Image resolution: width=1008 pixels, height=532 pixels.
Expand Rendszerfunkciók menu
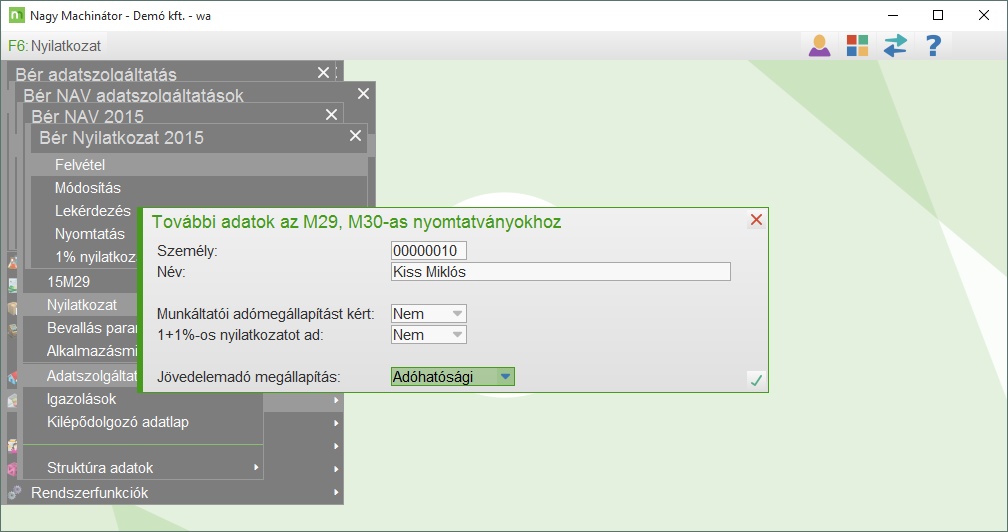175,493
